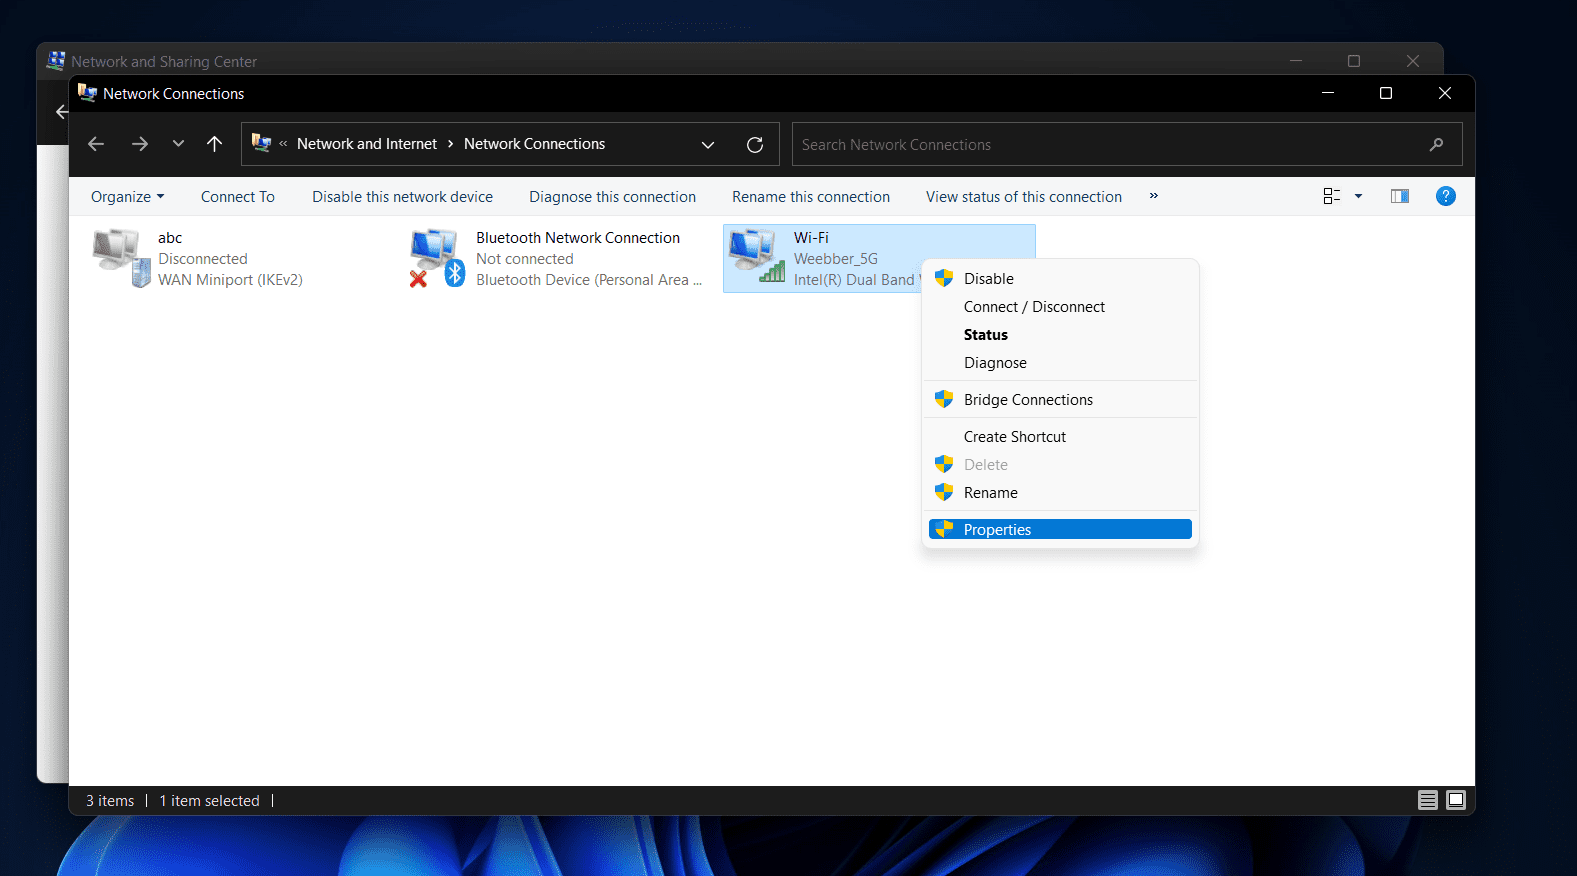Click the double-chevron breadcrumb overflow
Screen dimensions: 1577x876
tap(283, 144)
